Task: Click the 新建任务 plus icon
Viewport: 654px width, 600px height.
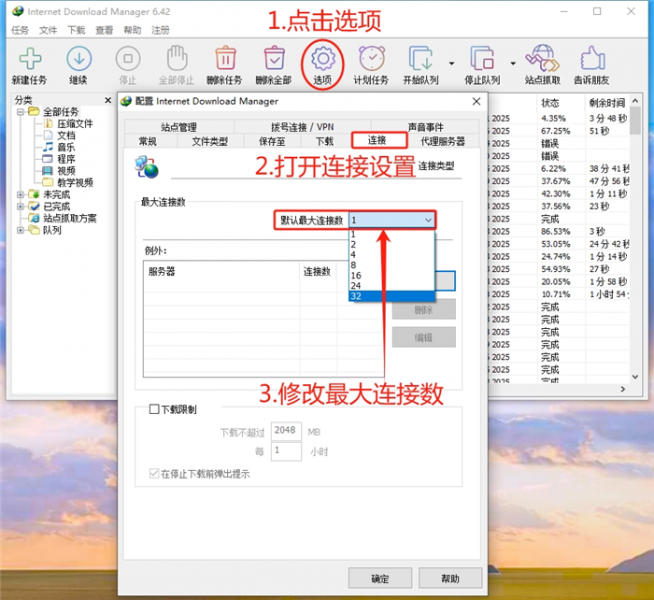Action: tap(30, 58)
